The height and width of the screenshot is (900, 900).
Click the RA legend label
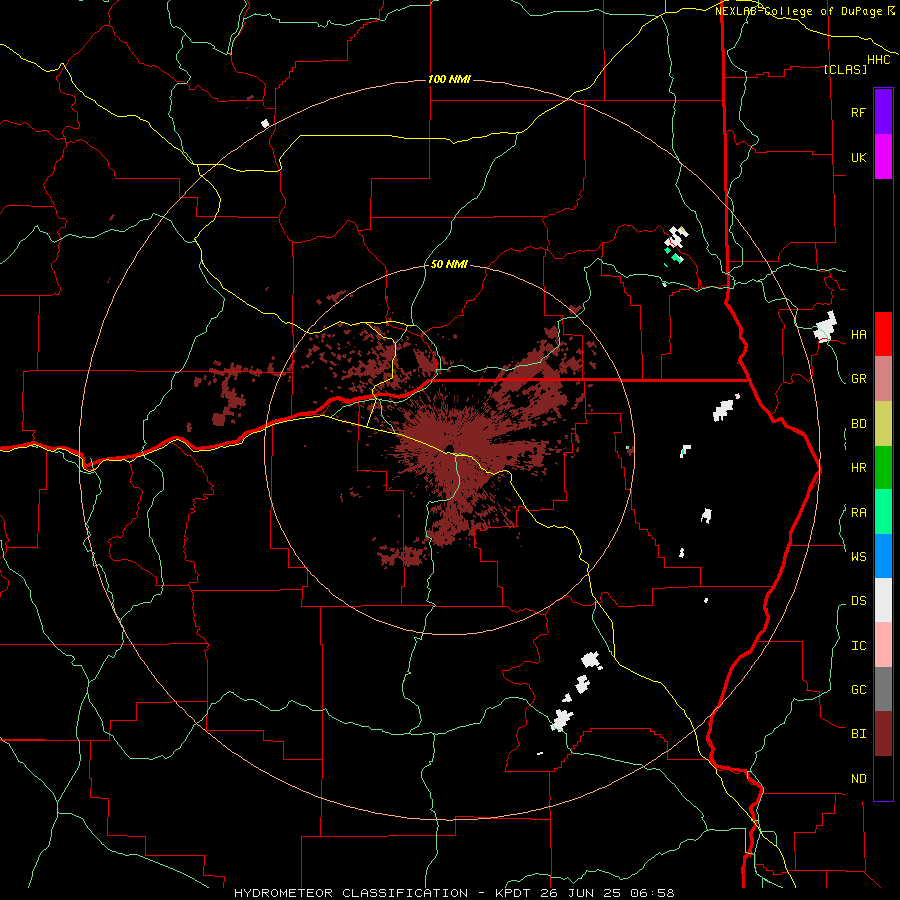coord(858,513)
